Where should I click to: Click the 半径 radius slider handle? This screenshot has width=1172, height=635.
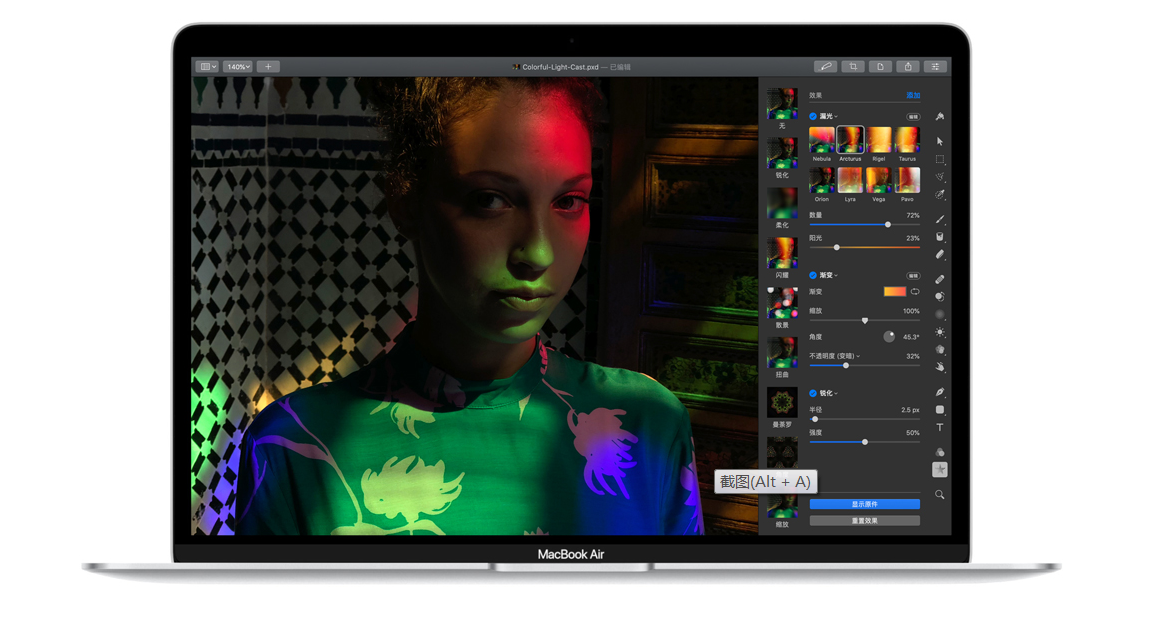[x=815, y=419]
